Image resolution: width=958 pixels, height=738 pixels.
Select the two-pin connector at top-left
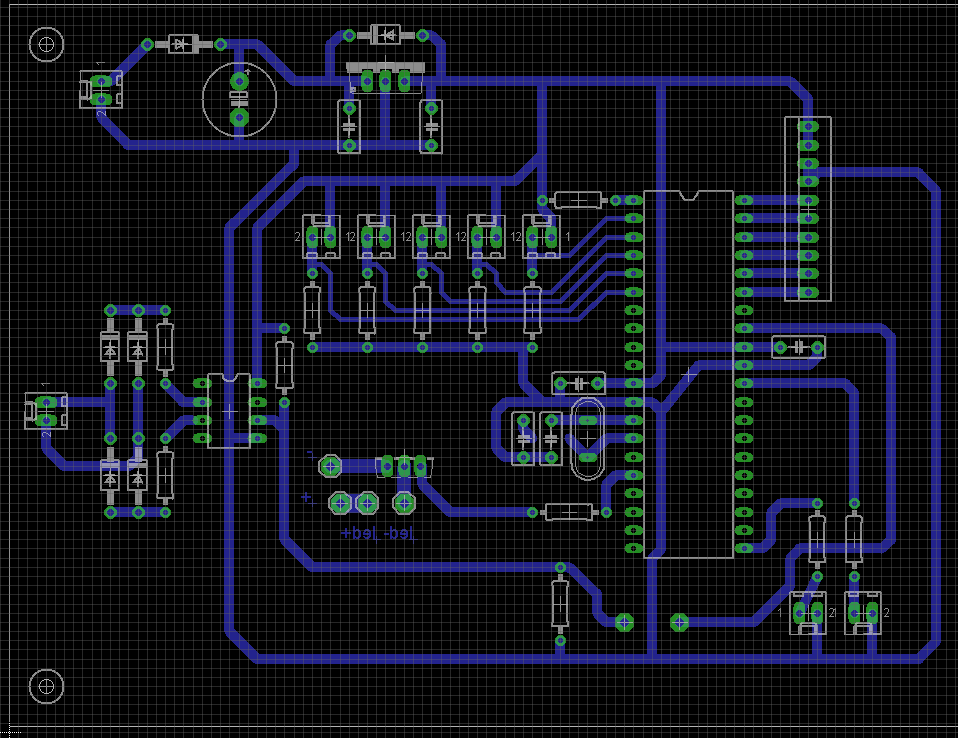coord(101,90)
